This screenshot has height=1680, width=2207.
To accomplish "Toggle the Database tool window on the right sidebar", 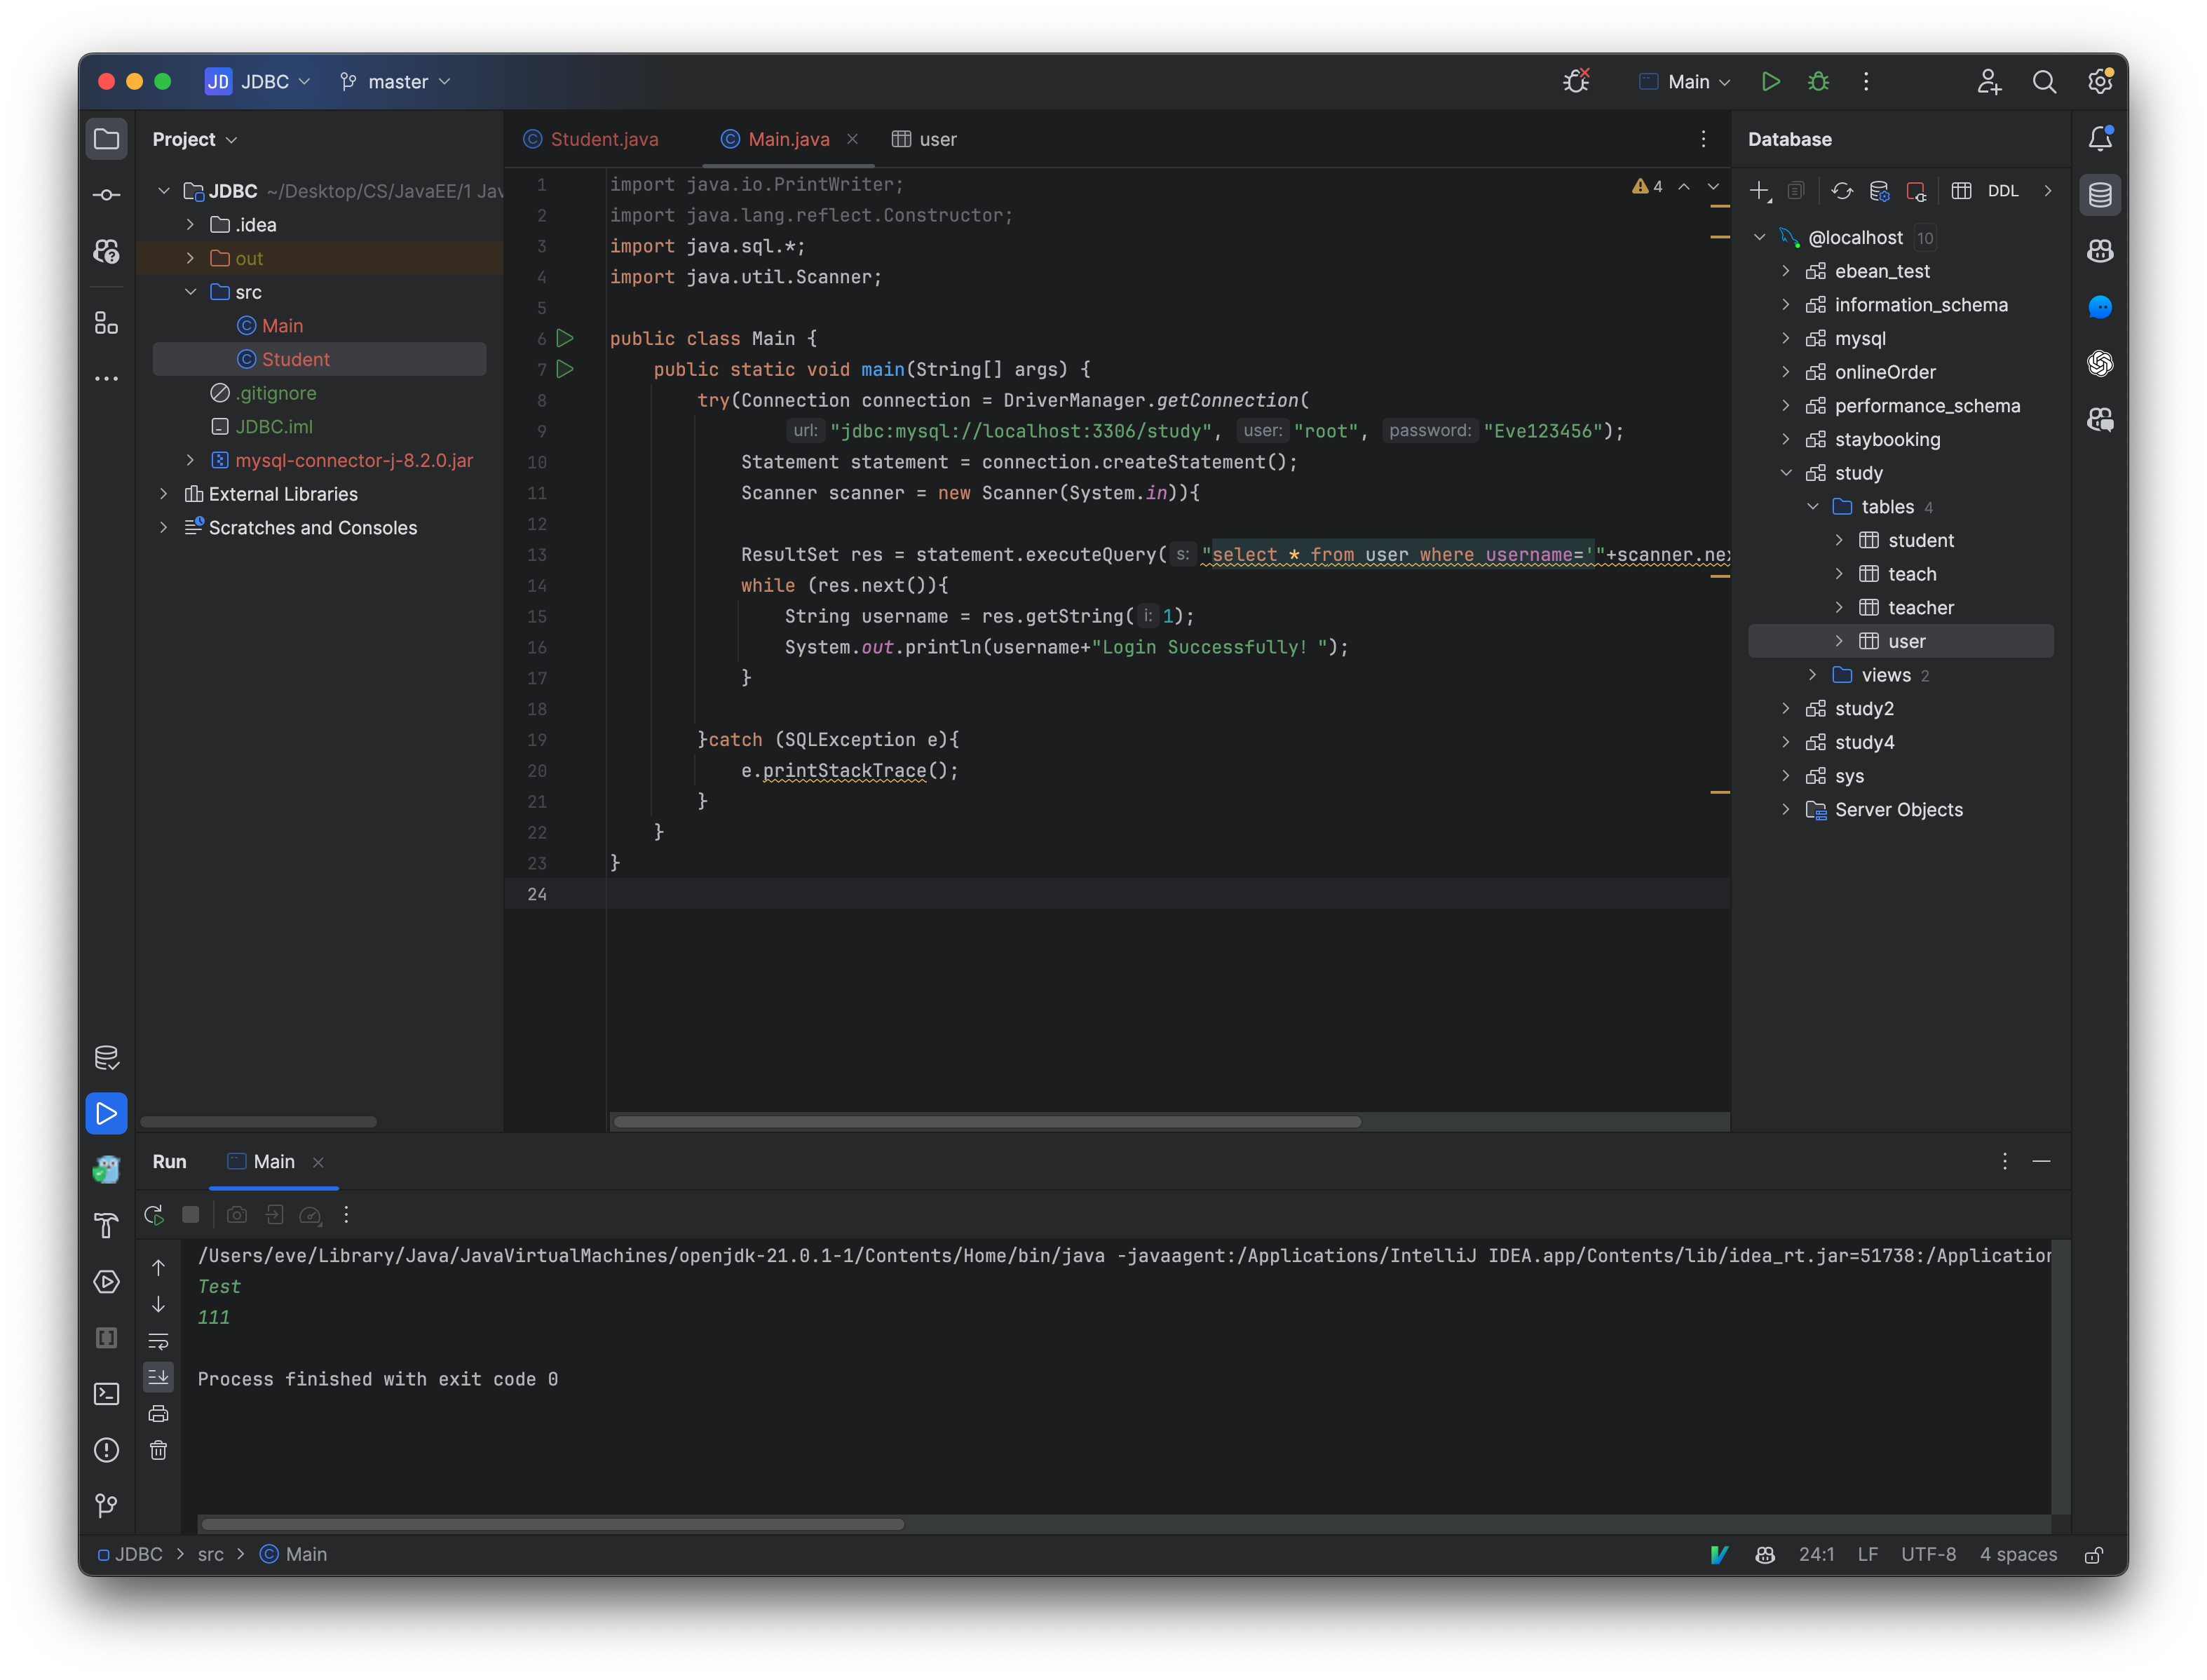I will pyautogui.click(x=2100, y=195).
